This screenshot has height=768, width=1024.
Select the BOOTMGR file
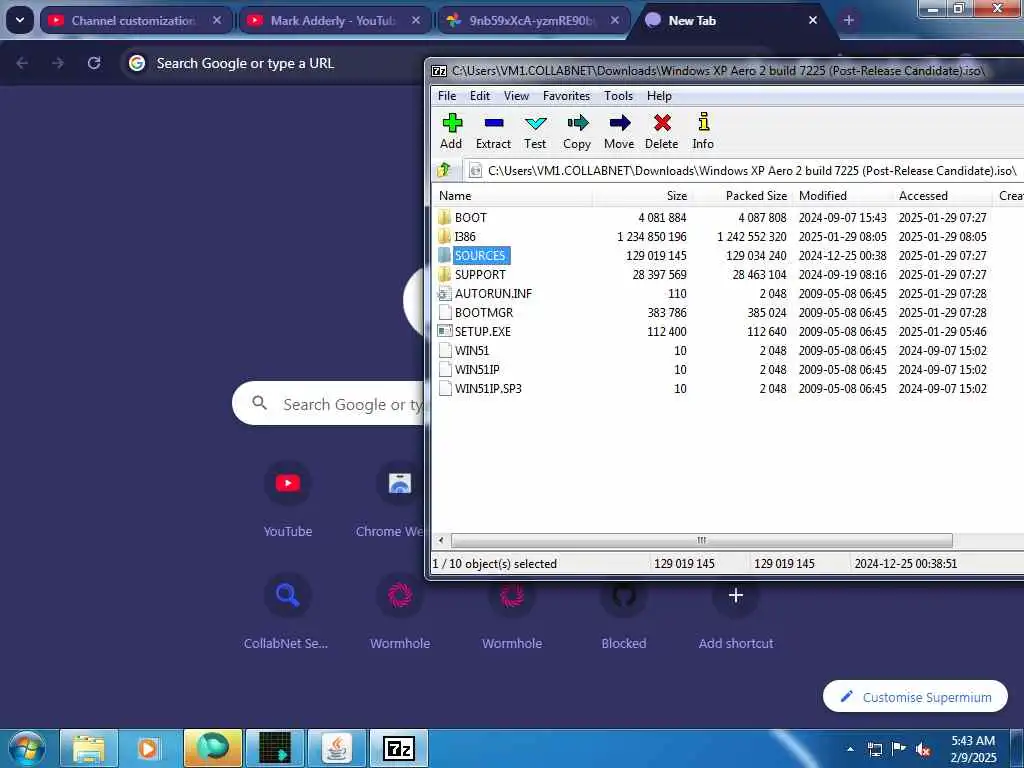(x=484, y=312)
